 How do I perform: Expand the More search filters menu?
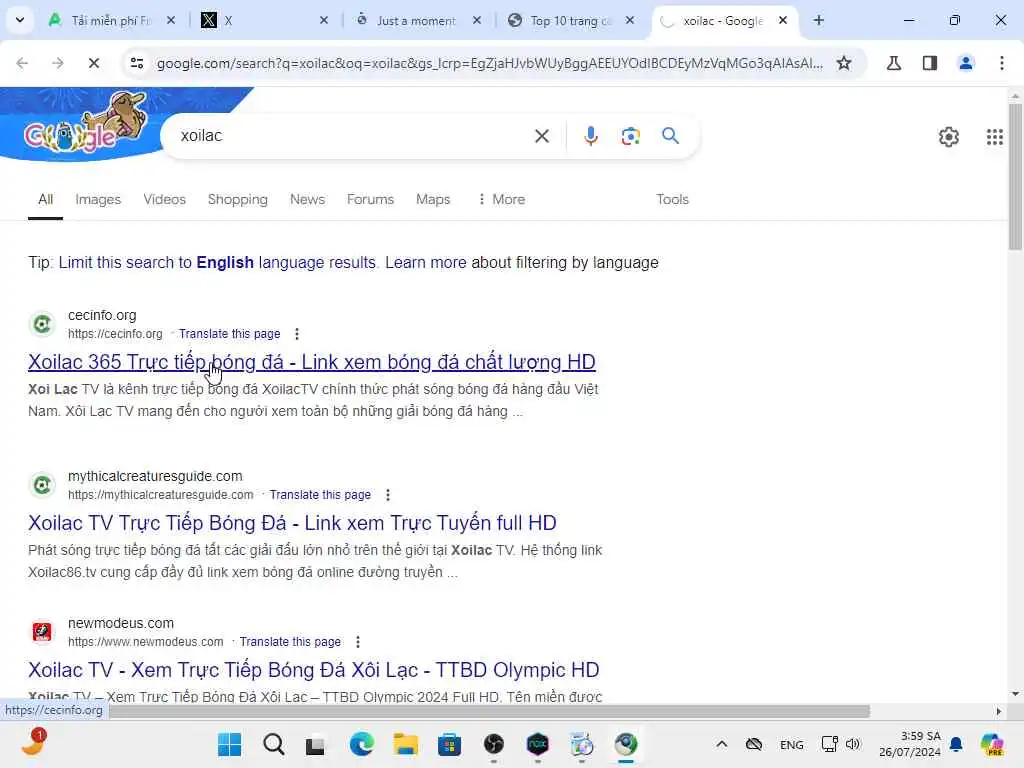tap(502, 199)
